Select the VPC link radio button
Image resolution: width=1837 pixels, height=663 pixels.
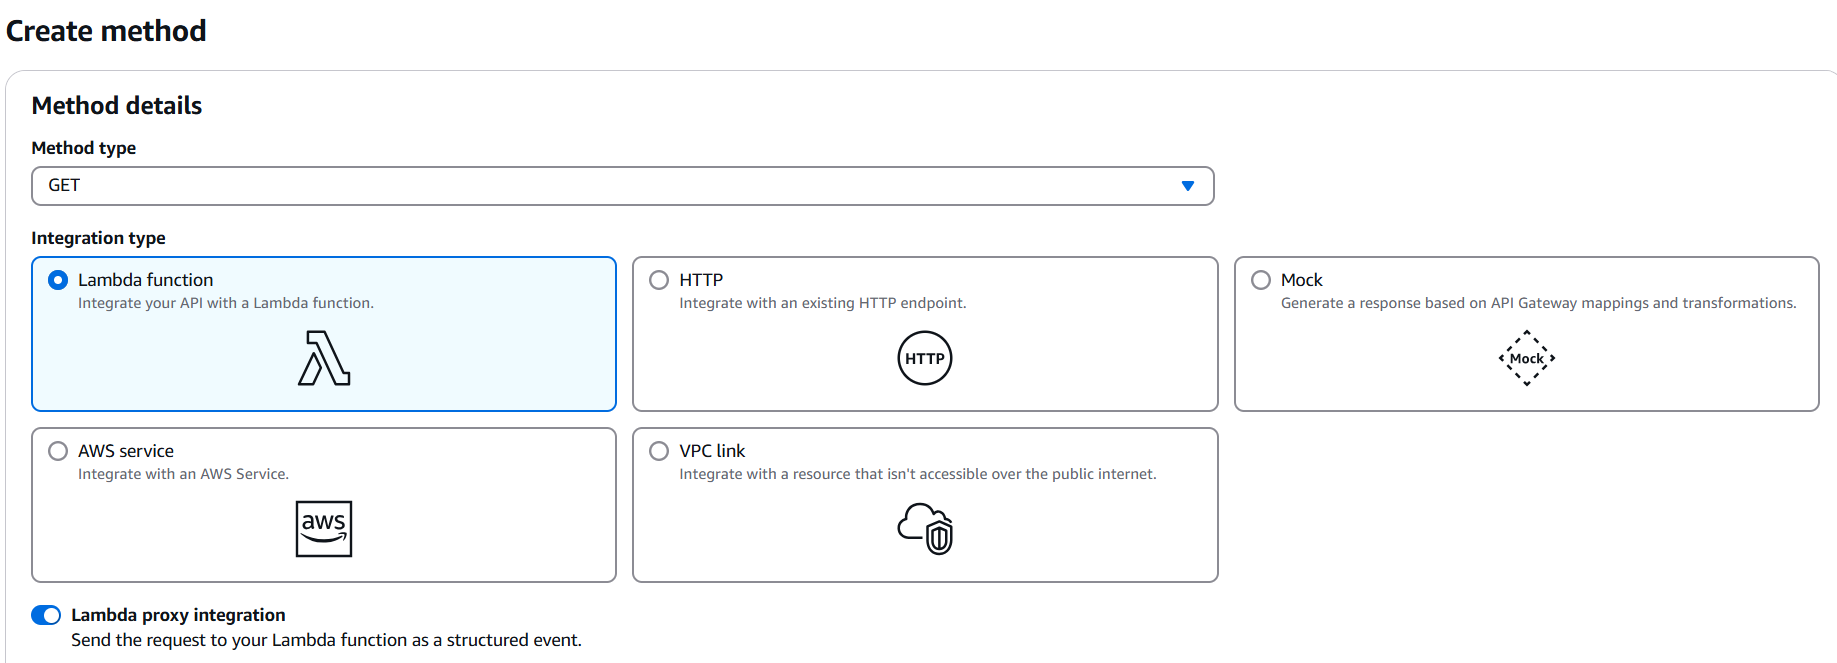tap(659, 451)
